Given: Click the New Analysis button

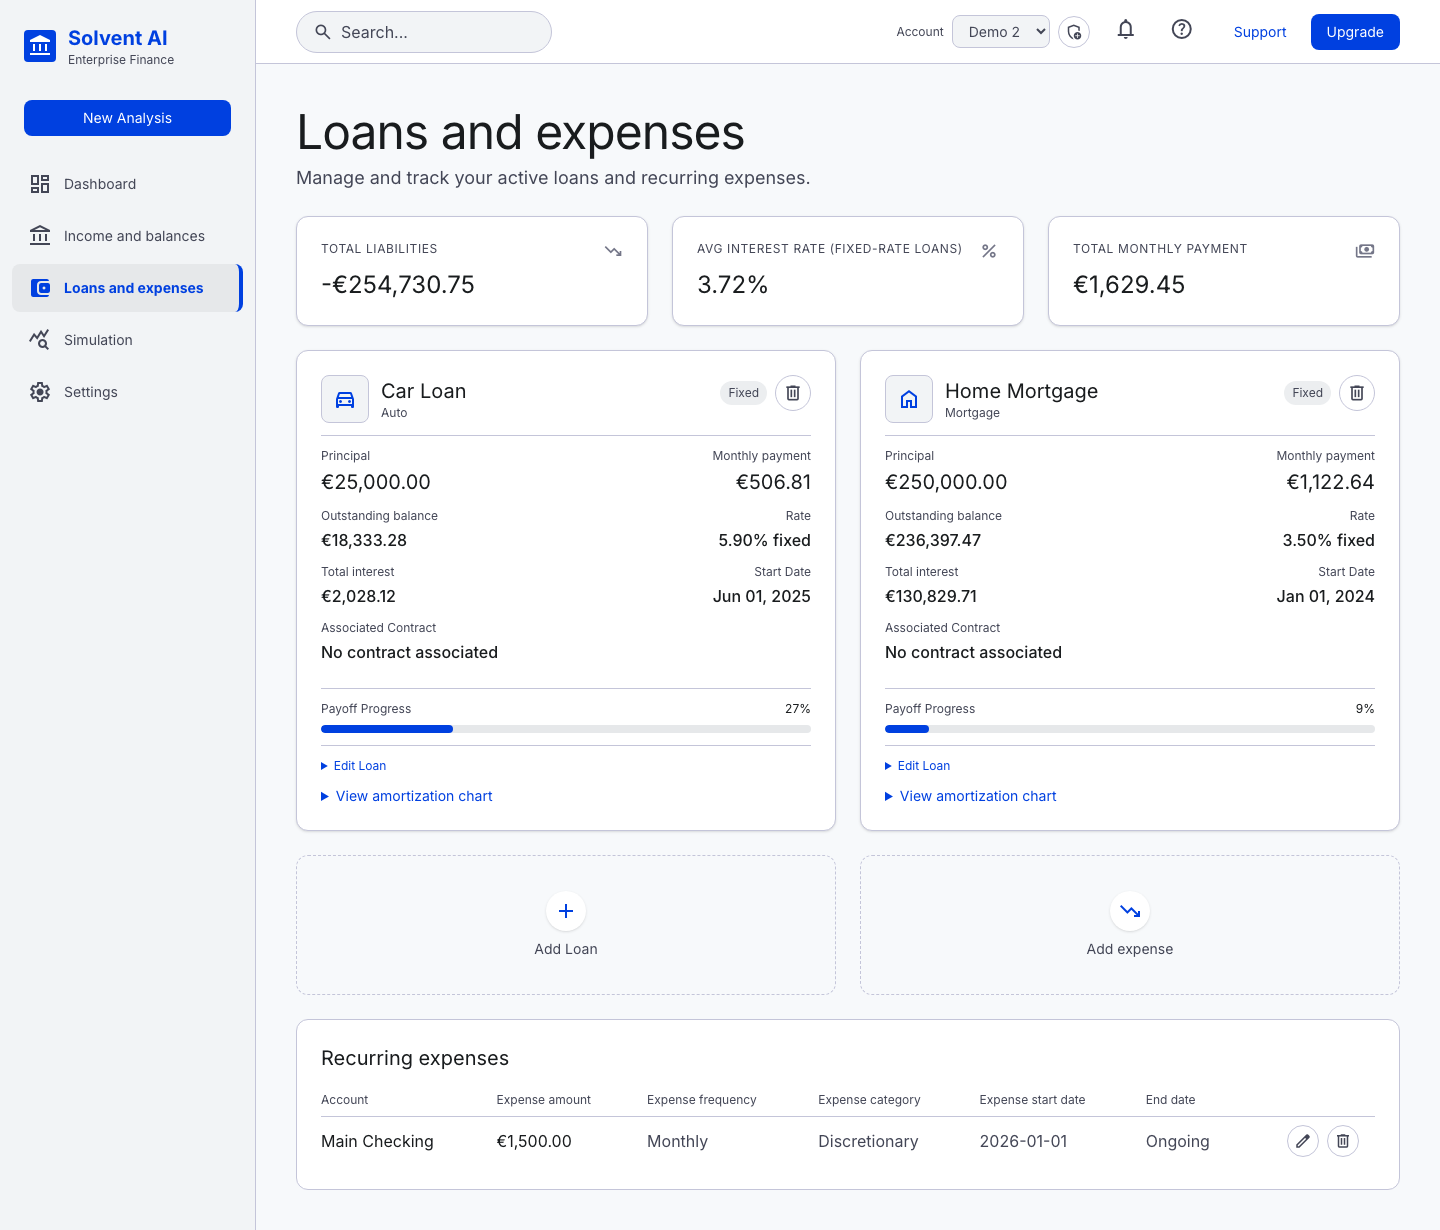Looking at the screenshot, I should click(x=127, y=118).
